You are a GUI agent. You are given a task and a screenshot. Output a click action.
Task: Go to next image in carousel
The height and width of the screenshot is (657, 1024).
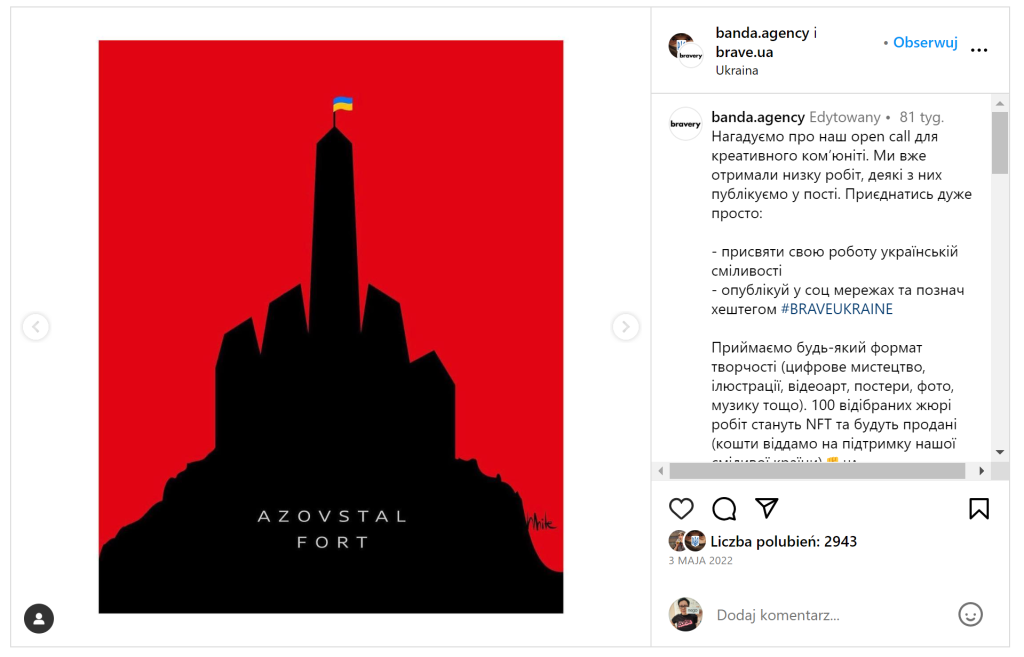click(625, 327)
